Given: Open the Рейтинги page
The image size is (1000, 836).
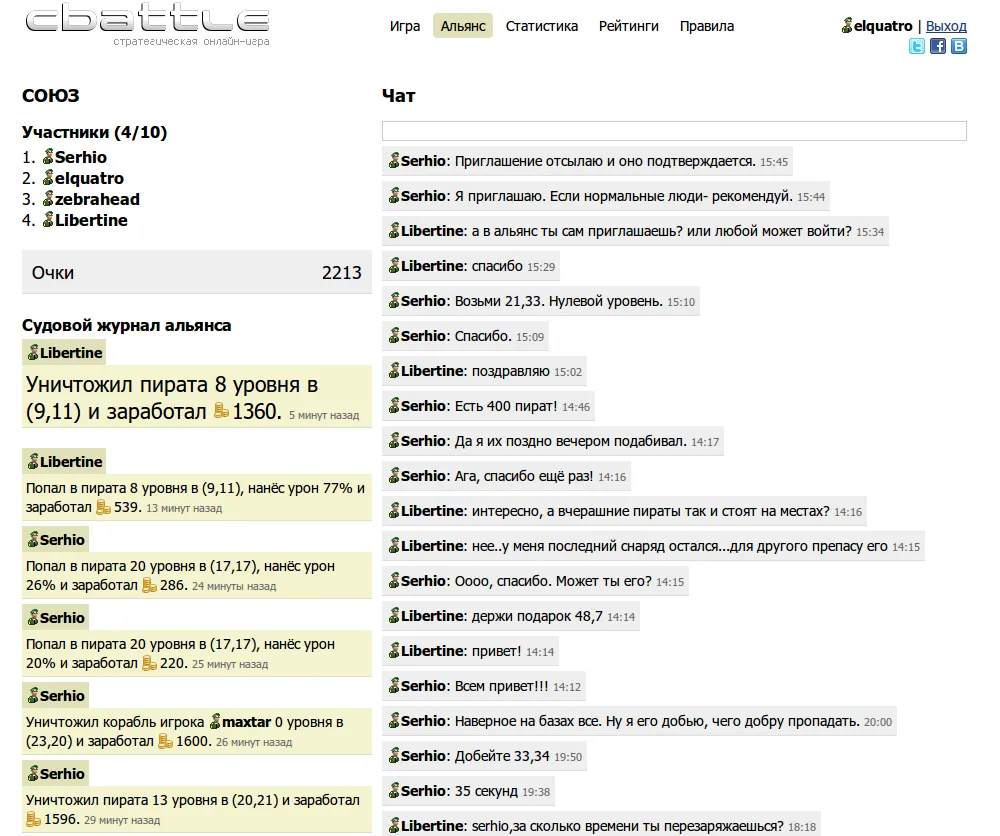Looking at the screenshot, I should [629, 26].
